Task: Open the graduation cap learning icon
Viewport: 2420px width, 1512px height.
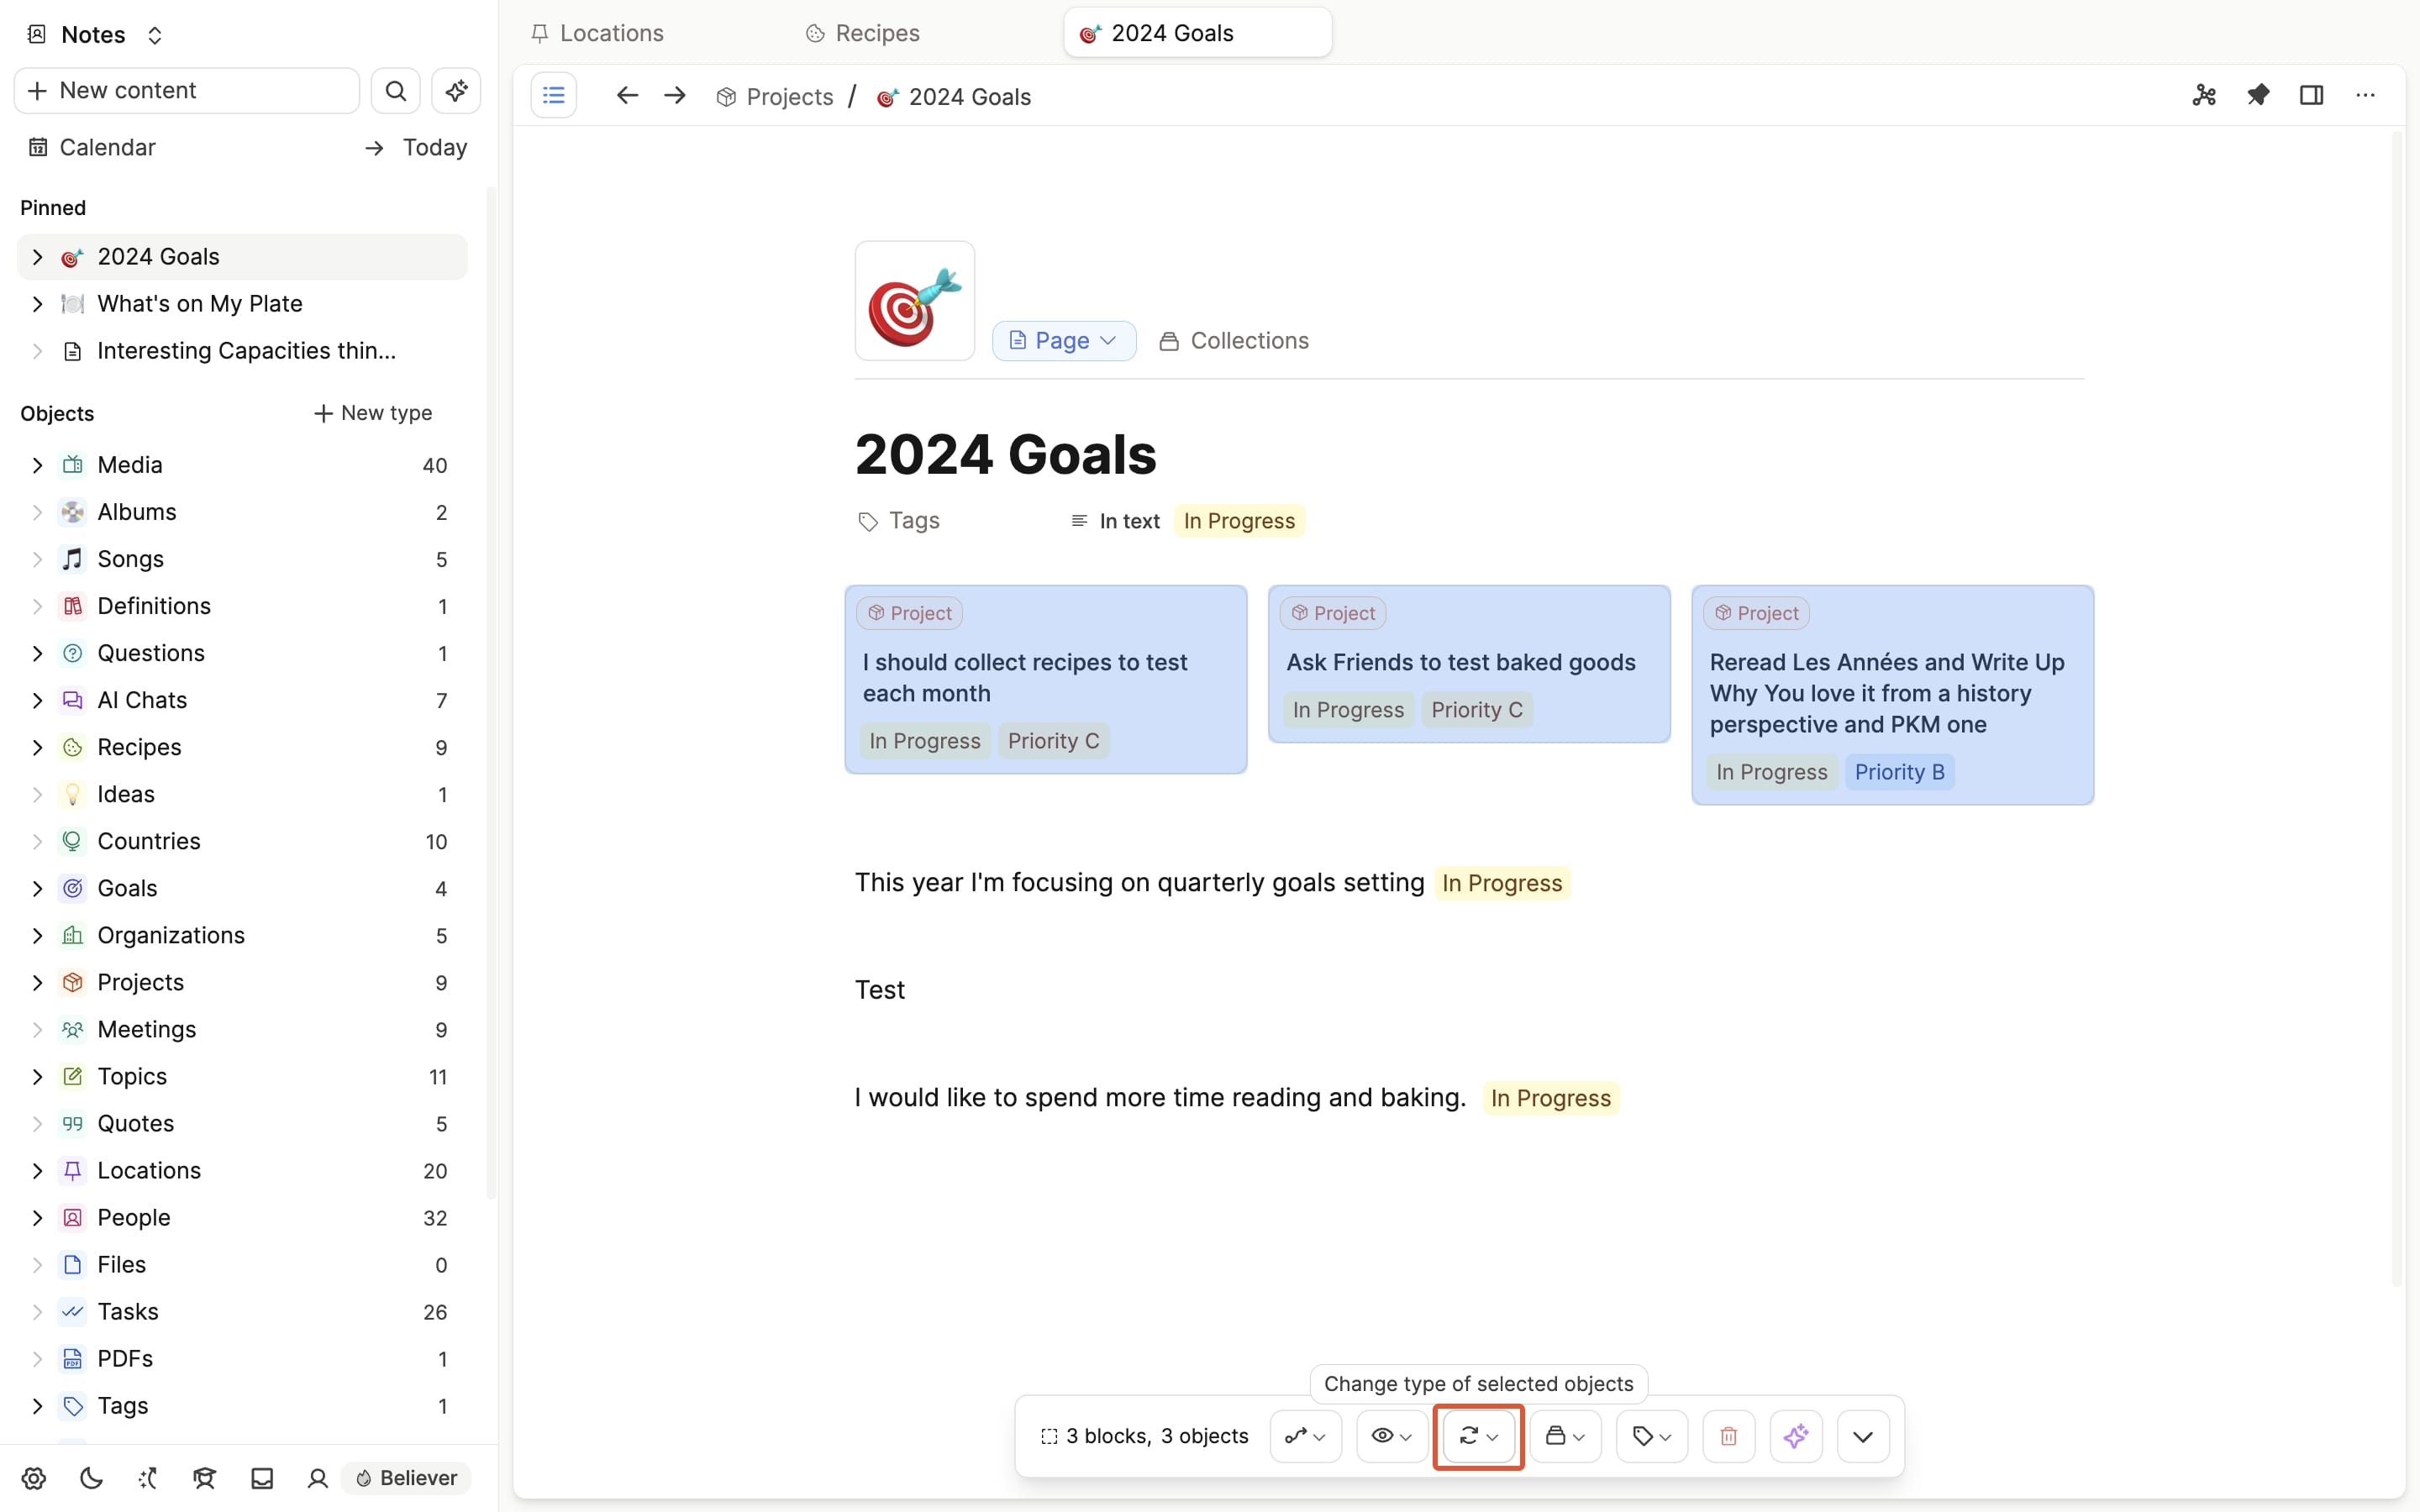Action: coord(204,1478)
